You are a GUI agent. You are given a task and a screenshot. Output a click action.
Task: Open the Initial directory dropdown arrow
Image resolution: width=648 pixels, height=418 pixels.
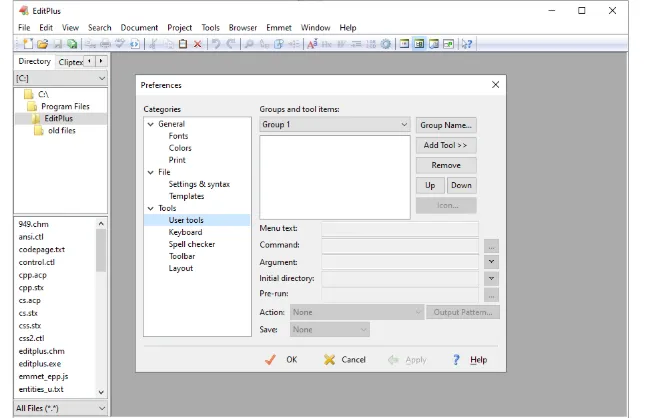[491, 278]
